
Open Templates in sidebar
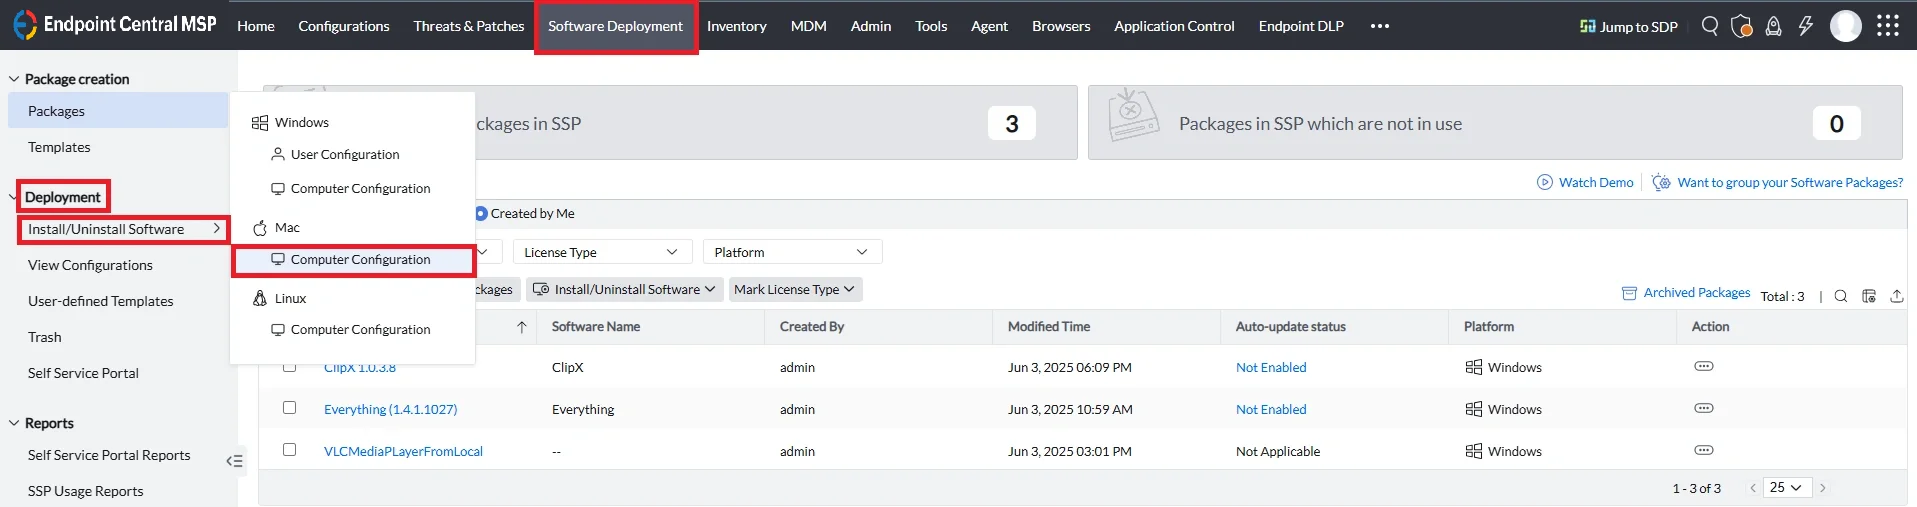point(59,147)
